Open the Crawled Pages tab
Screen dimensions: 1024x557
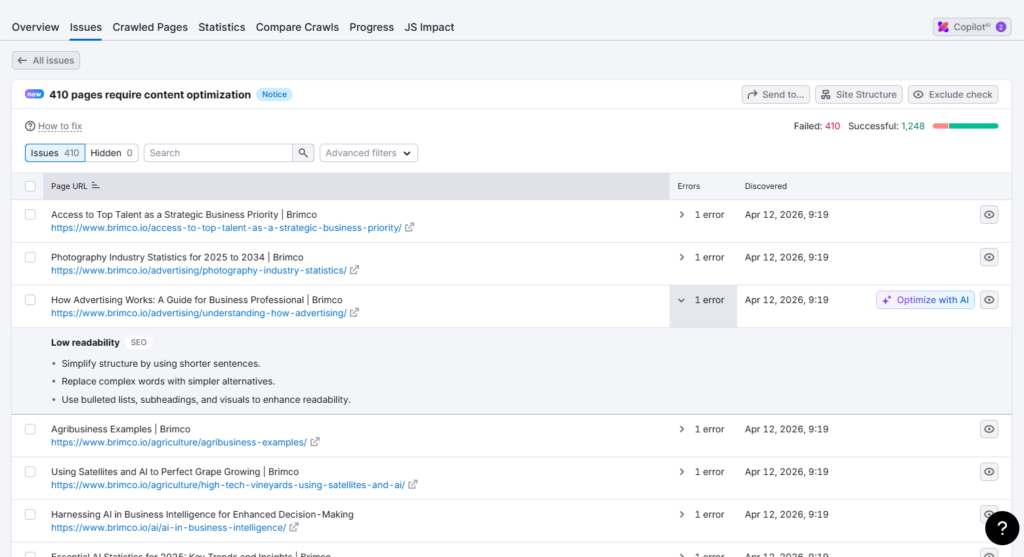pyautogui.click(x=150, y=27)
